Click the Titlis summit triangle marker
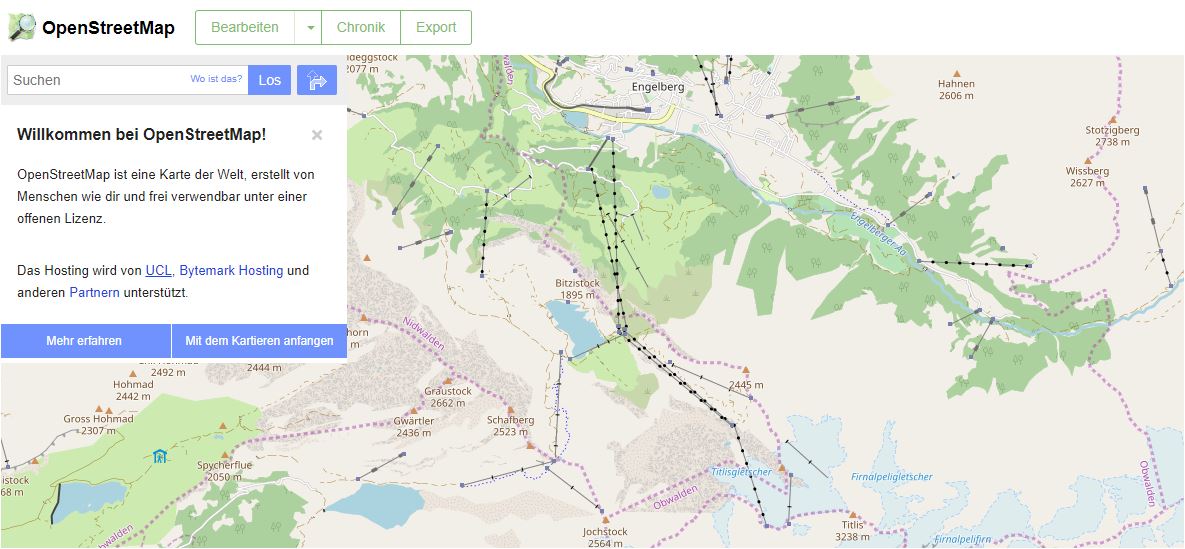1185x549 pixels. coord(852,514)
